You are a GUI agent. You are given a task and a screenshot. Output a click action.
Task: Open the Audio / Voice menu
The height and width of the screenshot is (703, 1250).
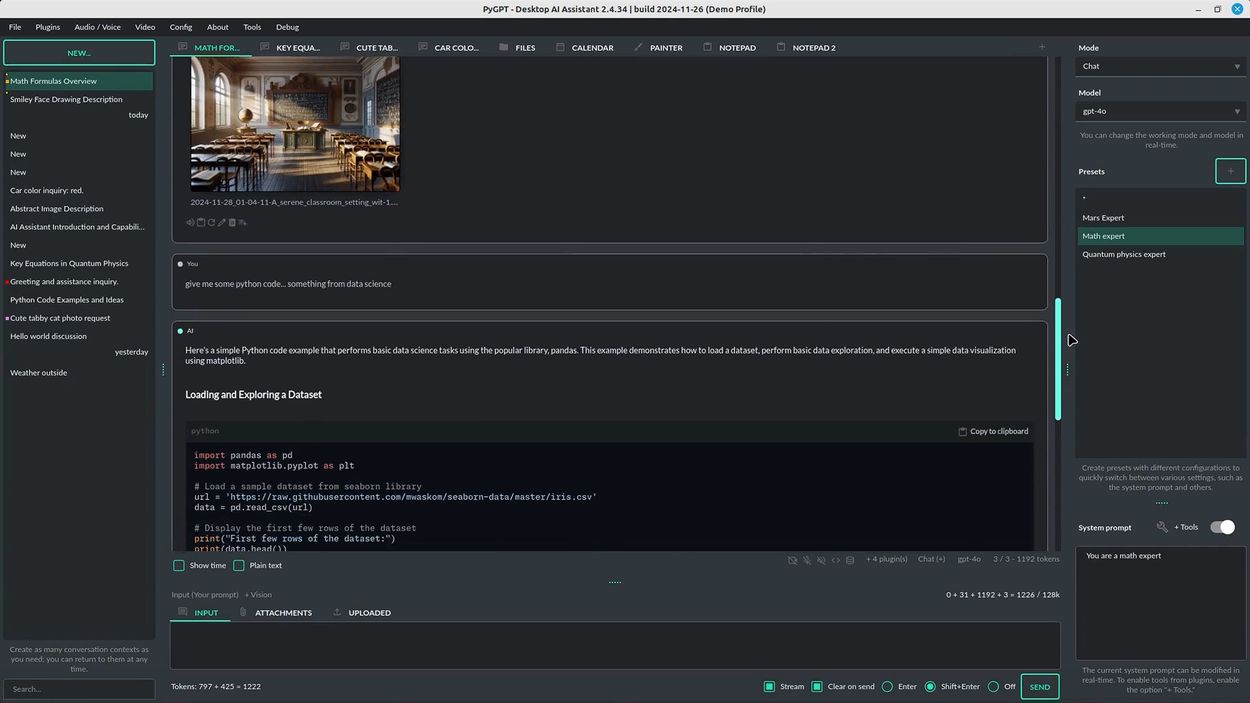(97, 27)
